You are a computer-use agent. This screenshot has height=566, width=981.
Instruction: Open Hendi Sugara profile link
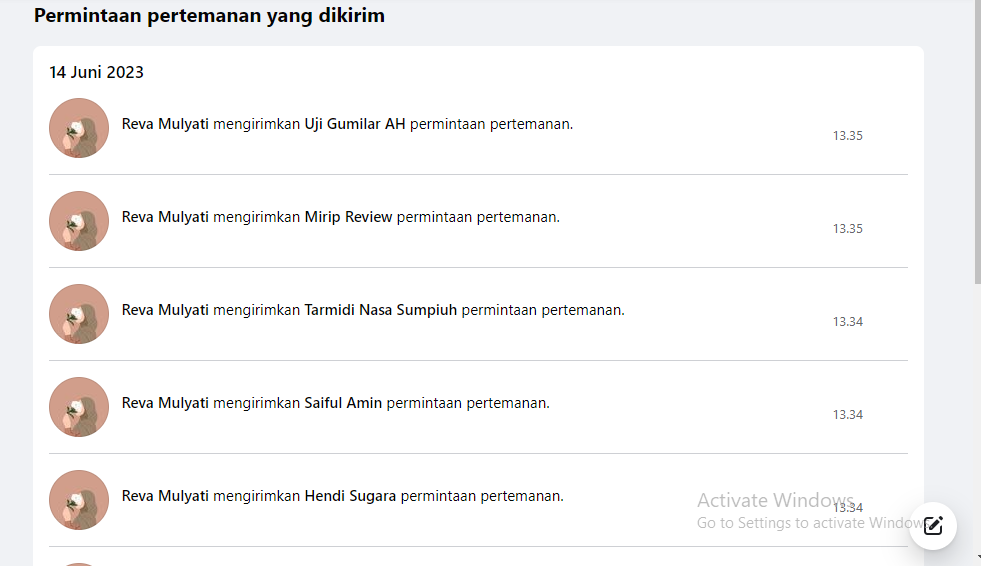pos(350,496)
